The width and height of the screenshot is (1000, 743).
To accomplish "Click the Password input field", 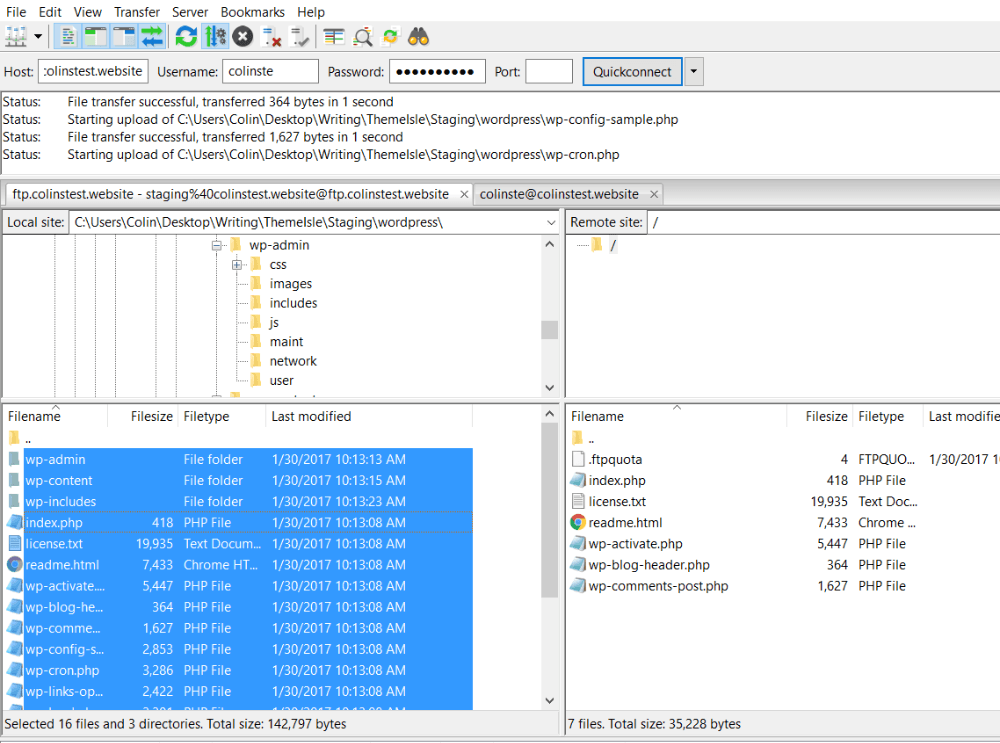I will [x=437, y=71].
